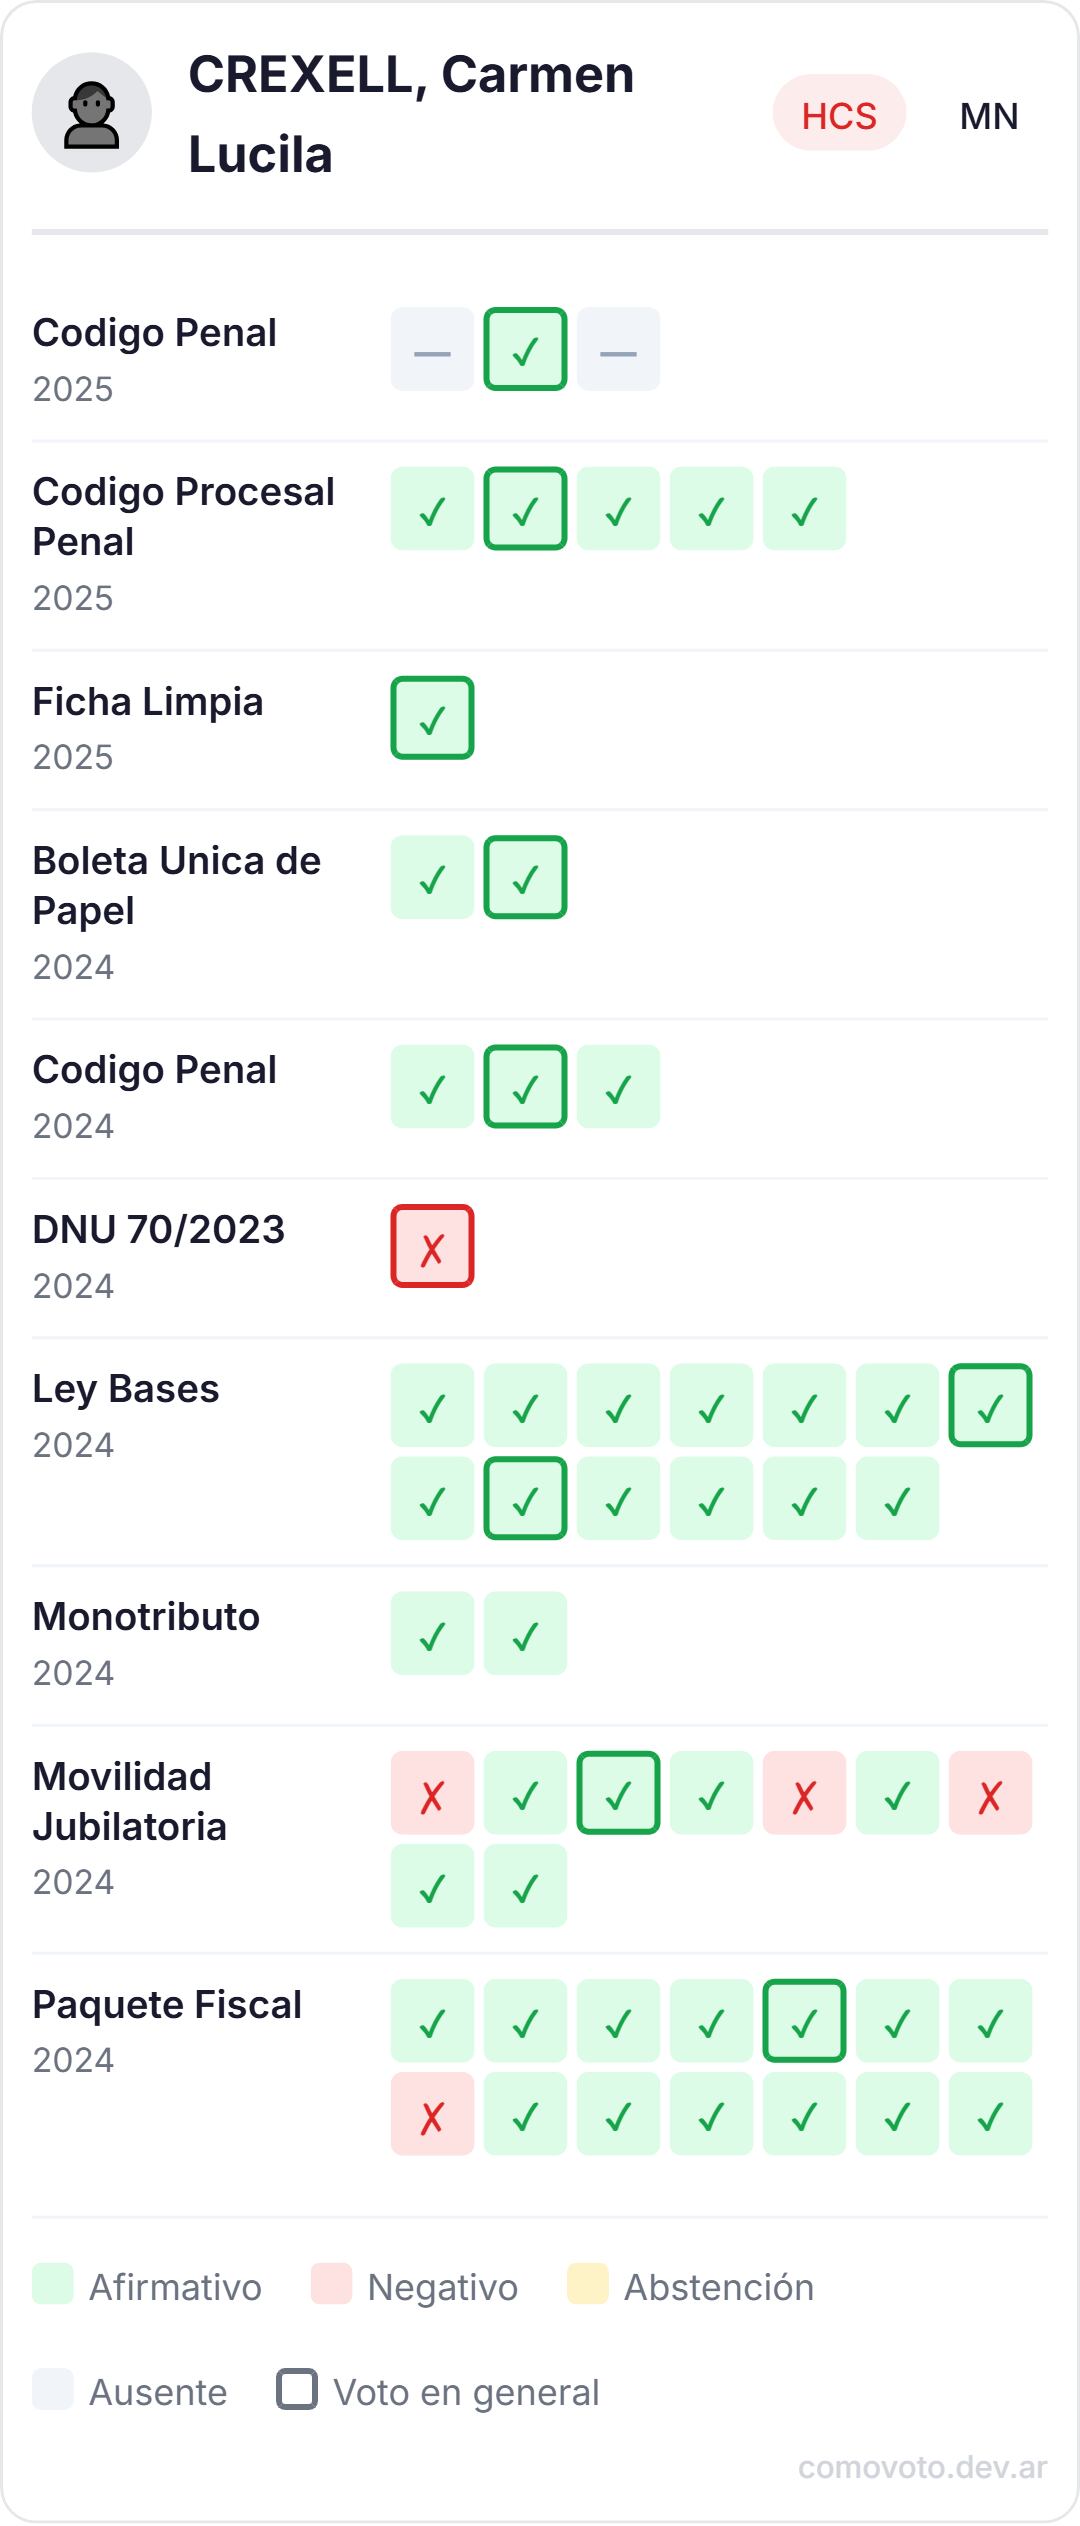Expand the Ley Bases 2024 section
Viewport: 1080px width, 2526px height.
pos(127,1390)
